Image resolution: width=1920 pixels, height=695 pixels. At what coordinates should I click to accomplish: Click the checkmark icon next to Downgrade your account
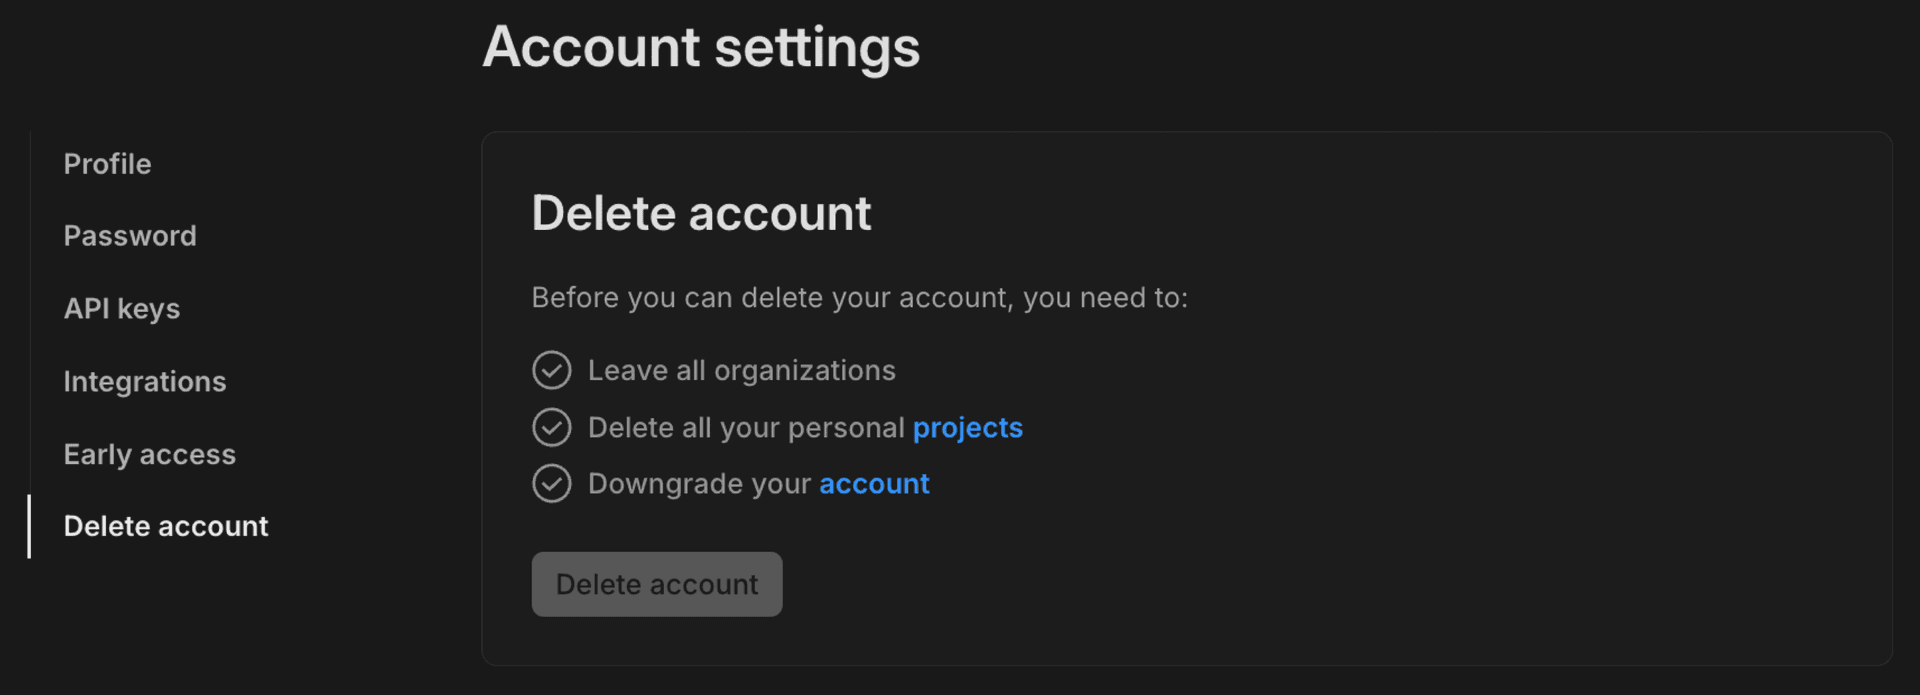(x=551, y=484)
